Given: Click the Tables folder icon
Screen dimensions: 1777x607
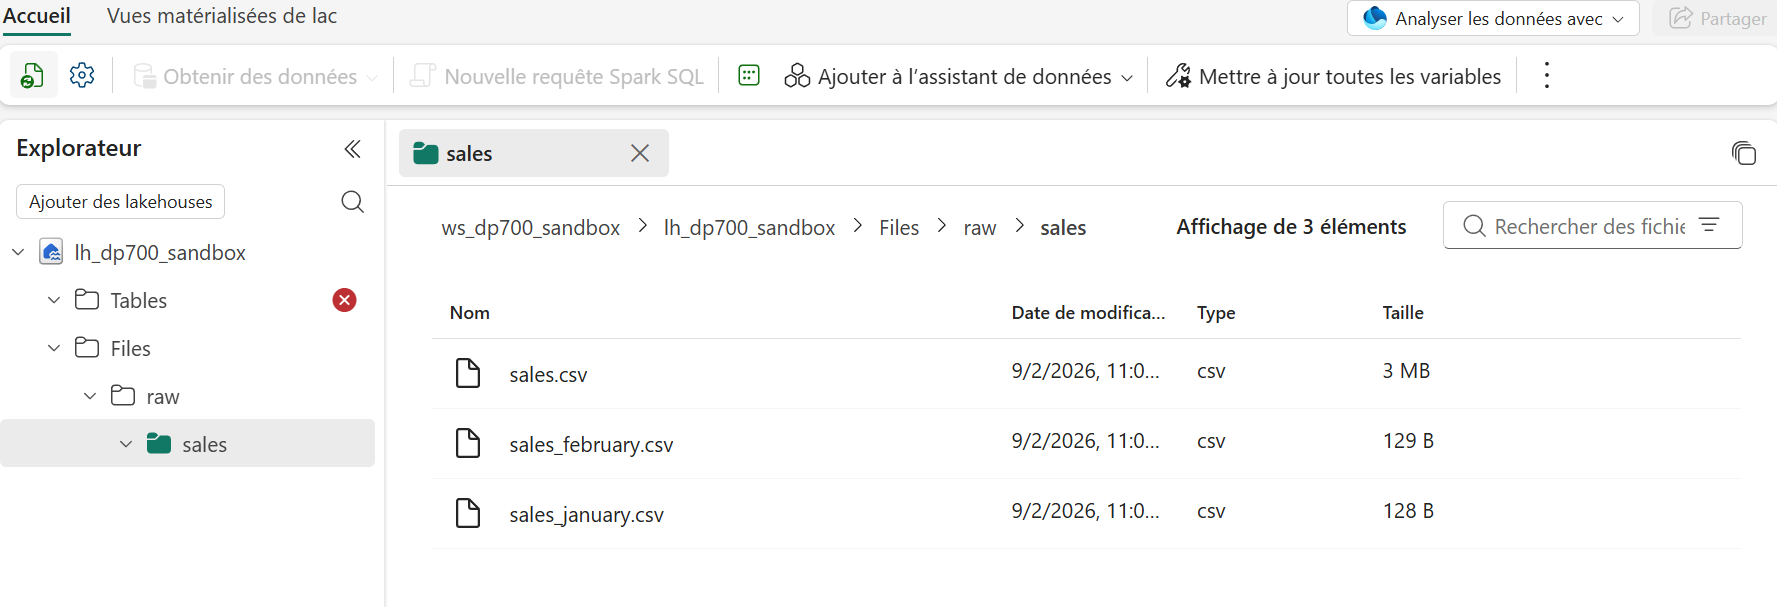Looking at the screenshot, I should point(87,300).
